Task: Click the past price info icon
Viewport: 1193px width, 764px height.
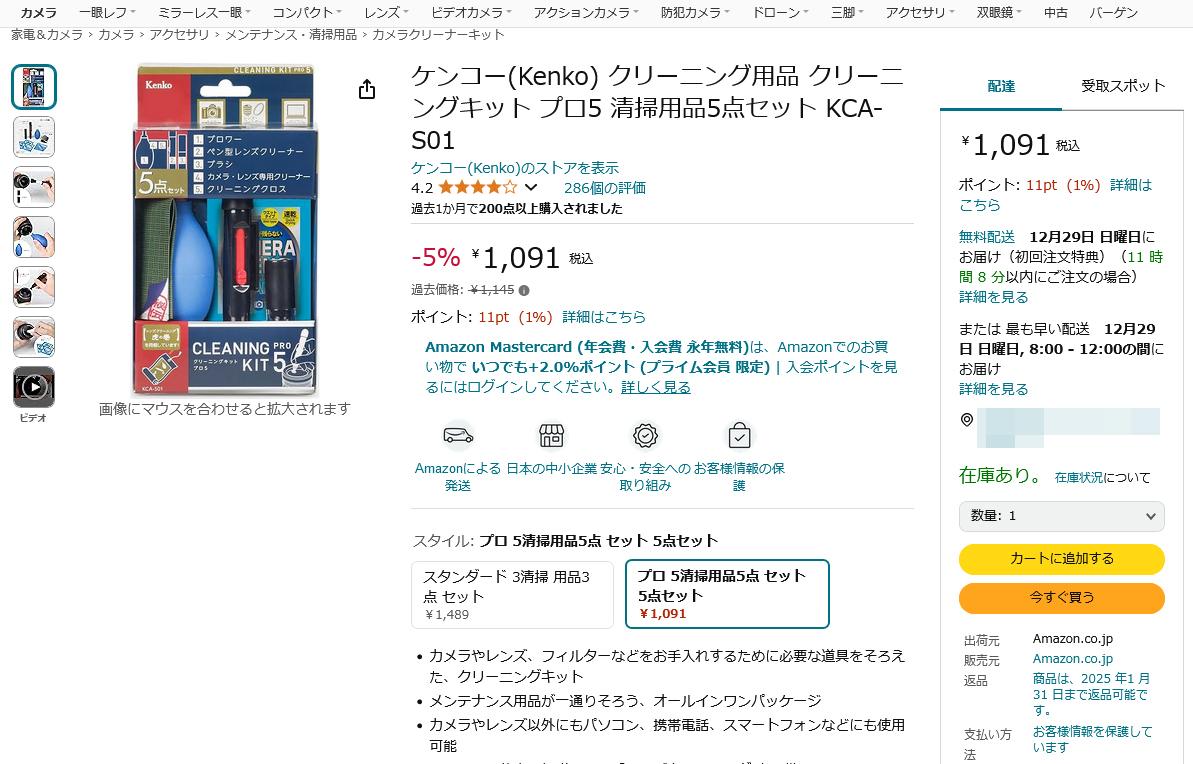Action: [523, 290]
